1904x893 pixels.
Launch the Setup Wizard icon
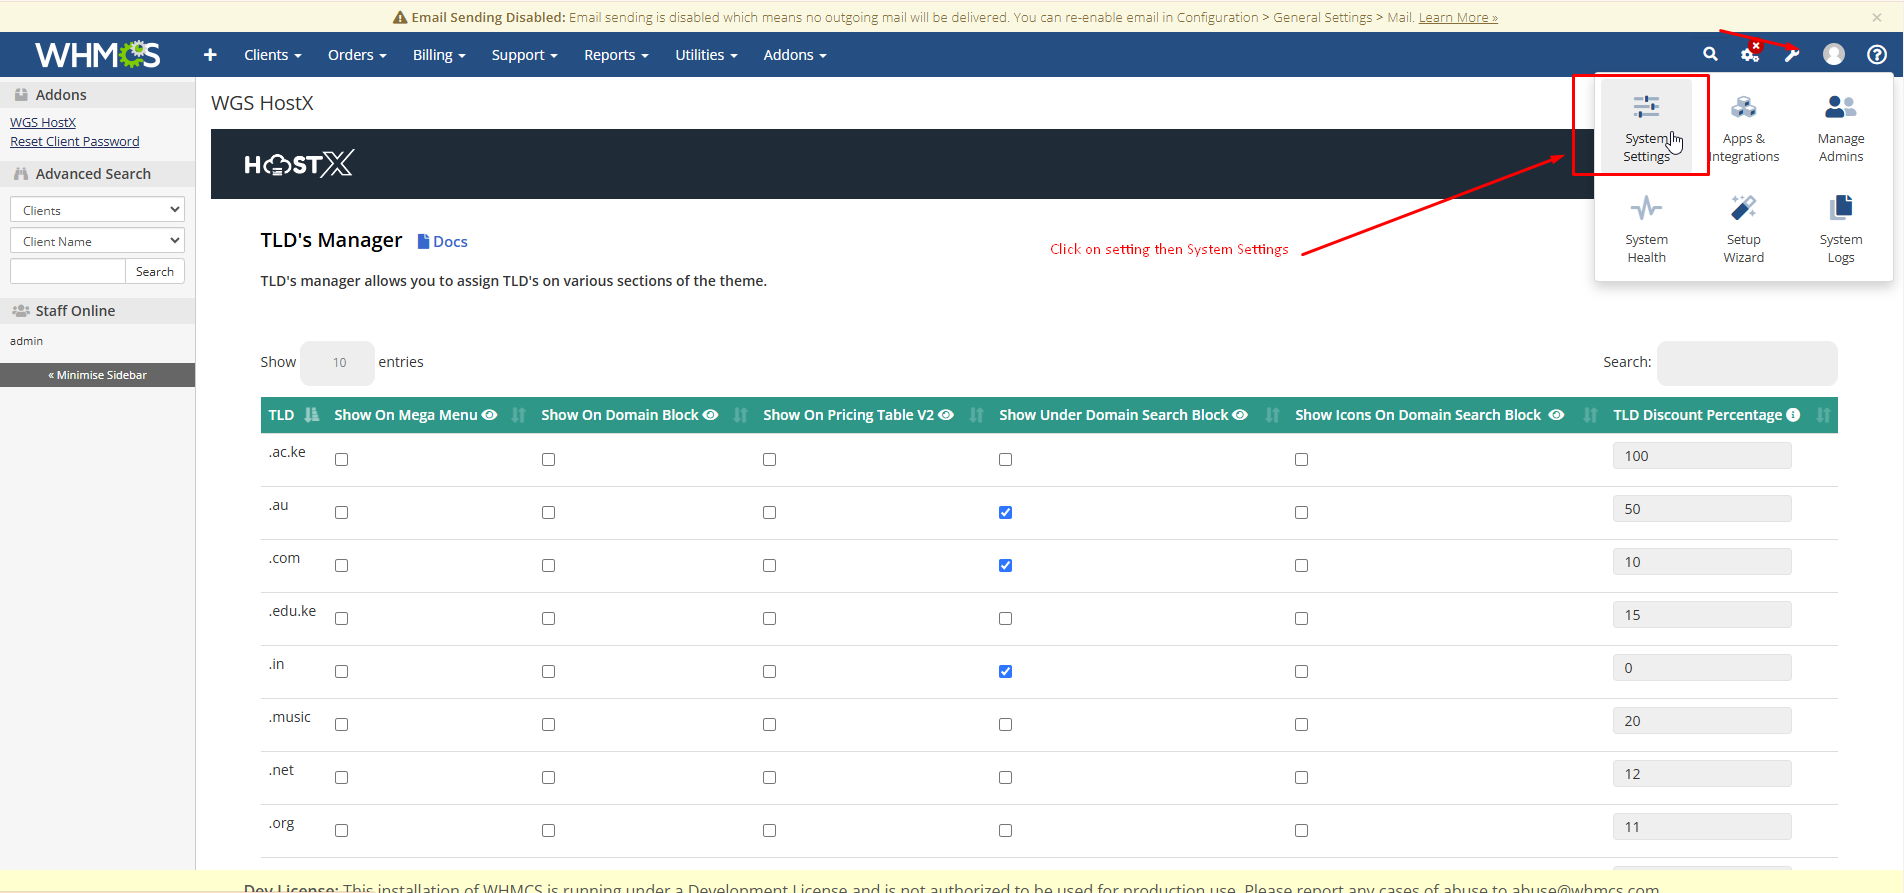pyautogui.click(x=1743, y=227)
